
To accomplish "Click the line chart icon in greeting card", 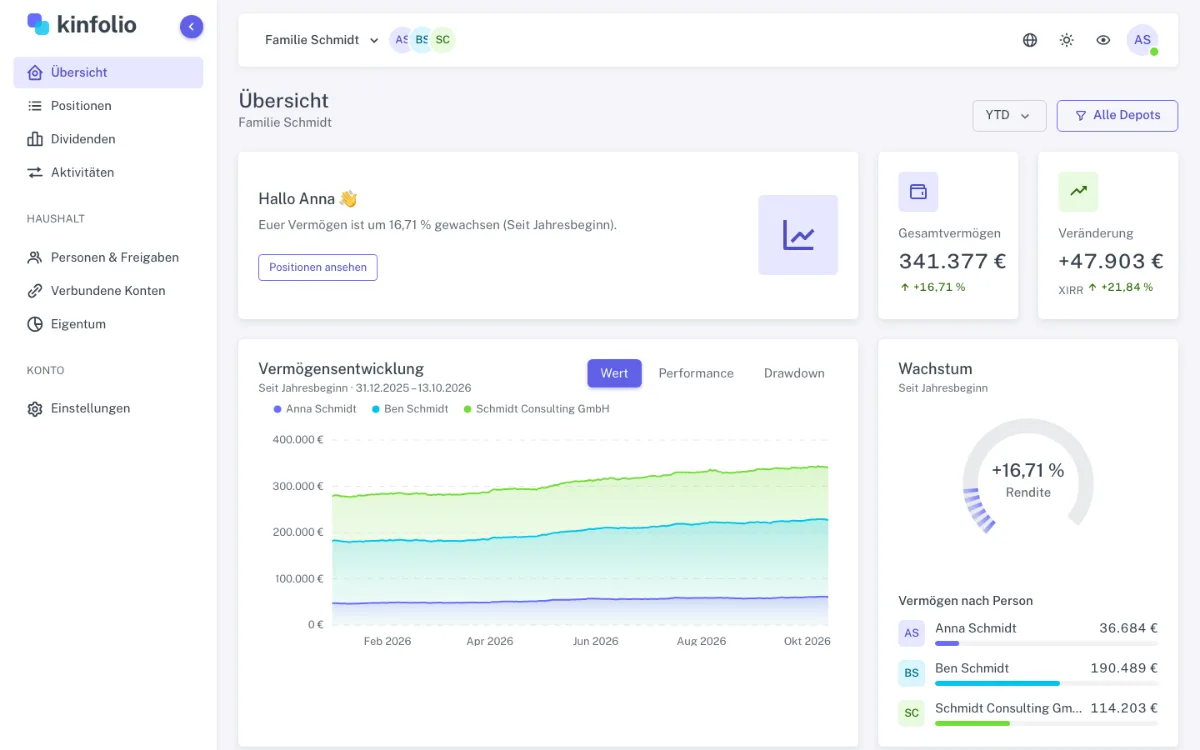I will click(x=798, y=235).
